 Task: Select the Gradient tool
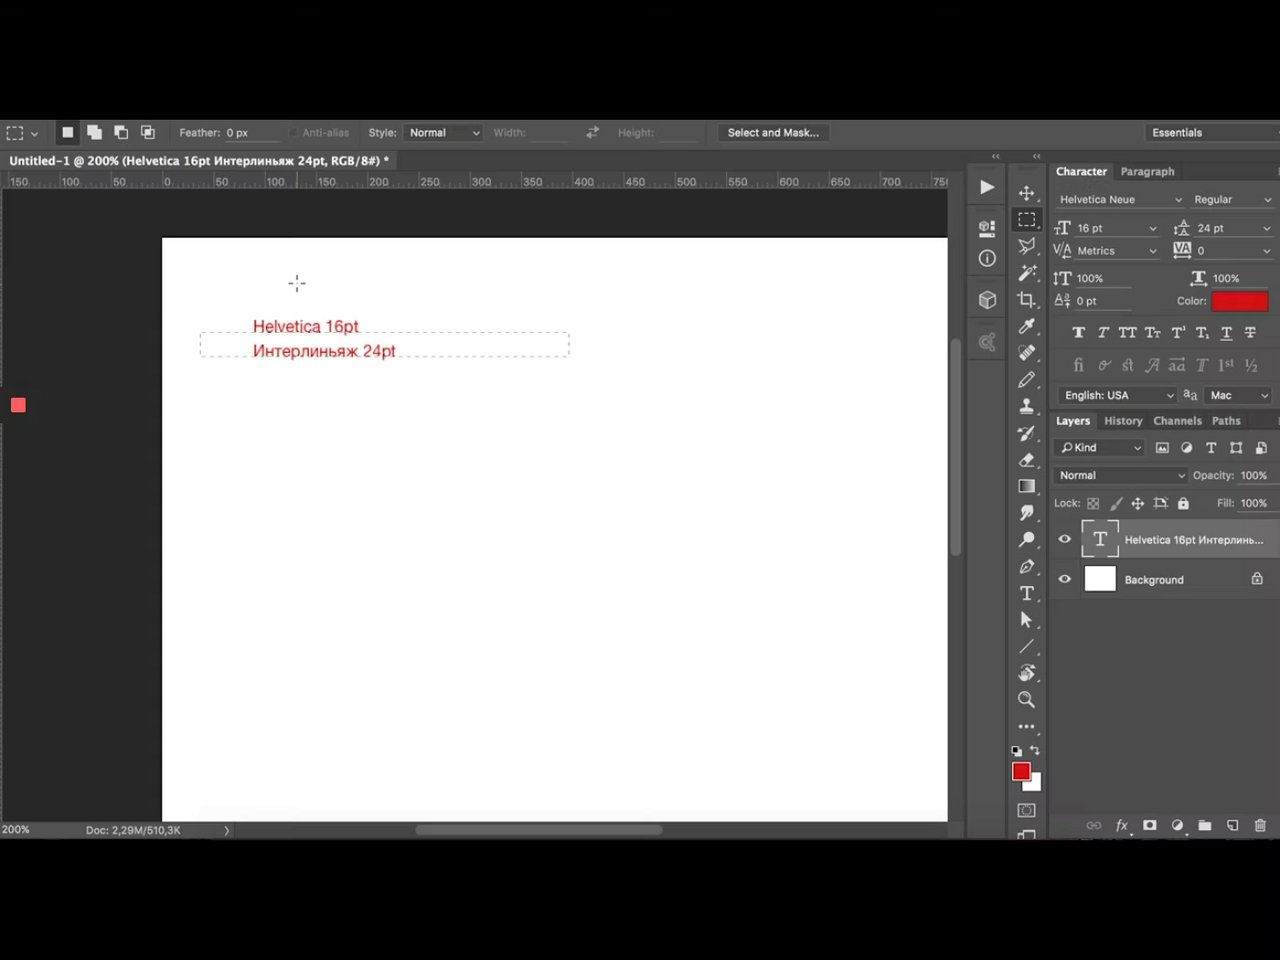tap(1026, 486)
